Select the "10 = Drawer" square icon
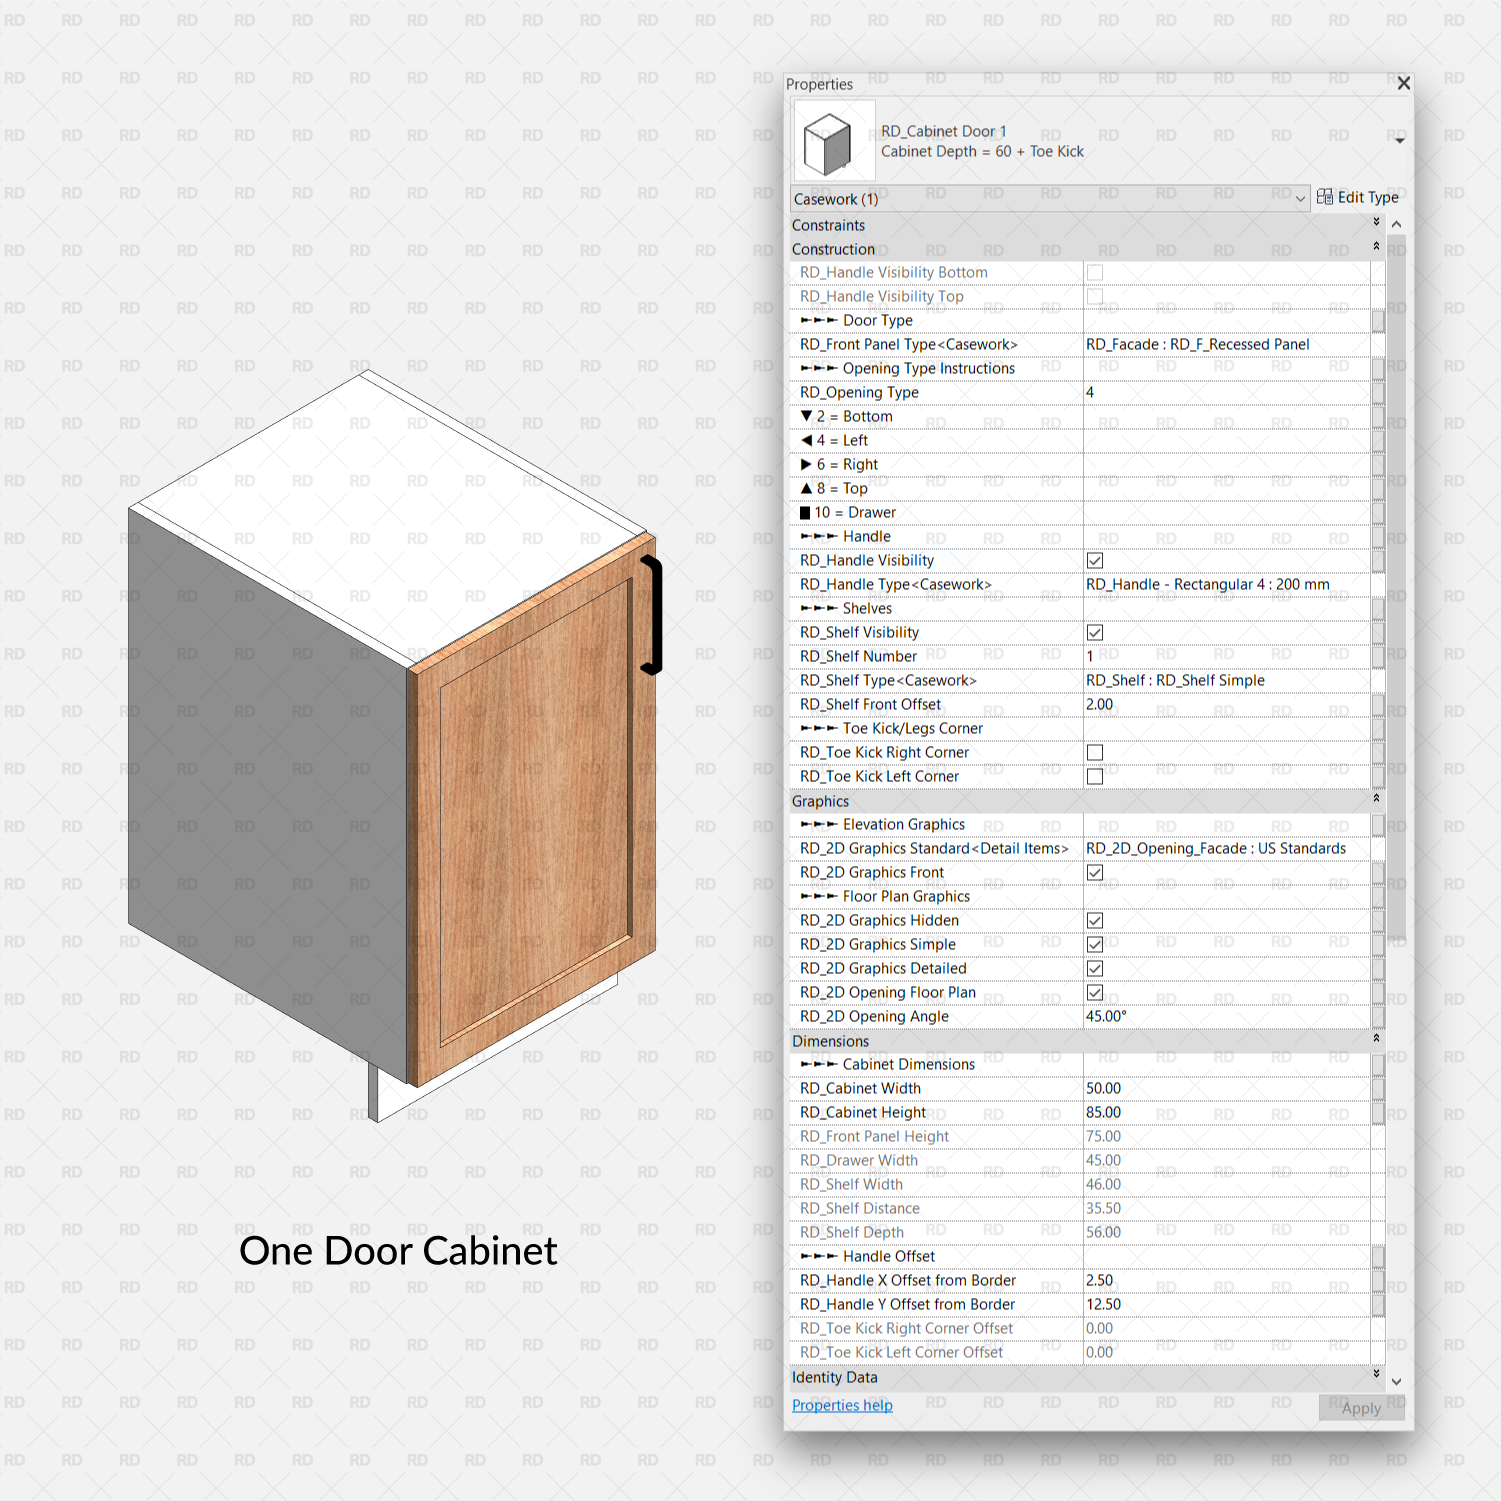The width and height of the screenshot is (1501, 1501). click(806, 512)
